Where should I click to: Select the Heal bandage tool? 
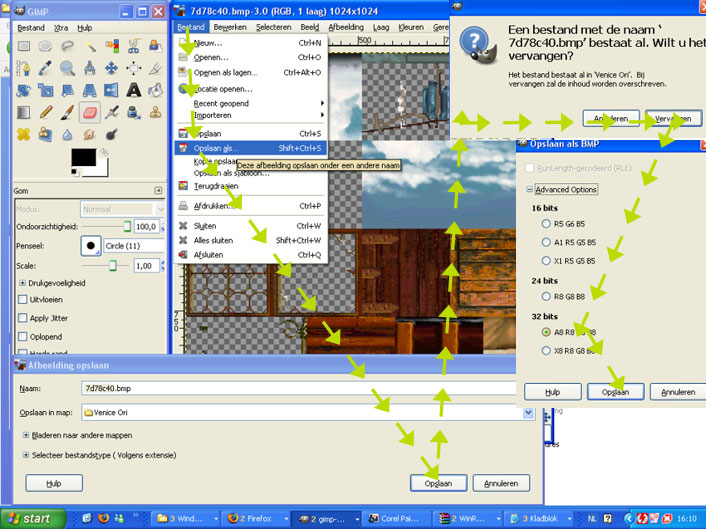coord(23,134)
